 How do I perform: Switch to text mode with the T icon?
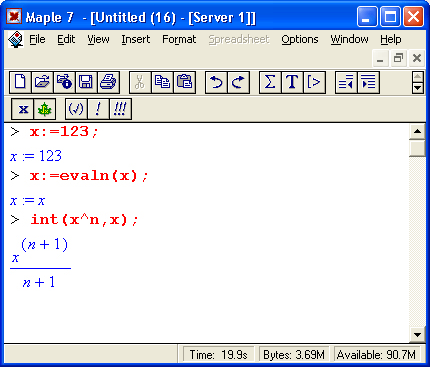pos(292,82)
